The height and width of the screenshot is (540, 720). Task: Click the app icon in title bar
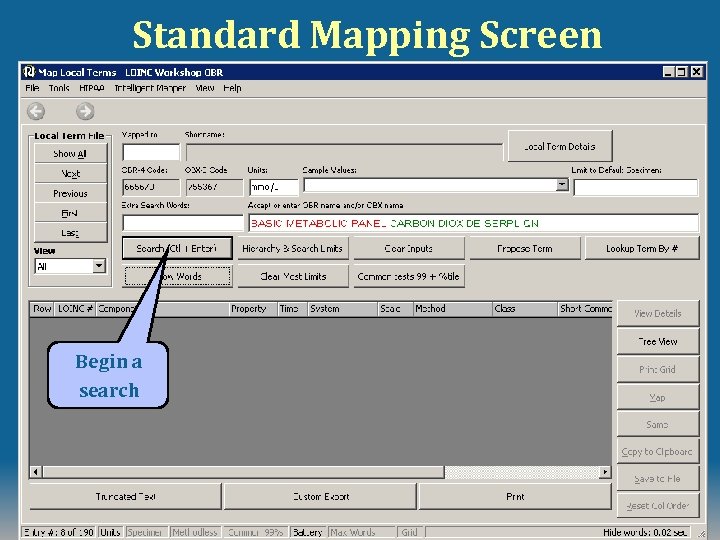tap(29, 72)
